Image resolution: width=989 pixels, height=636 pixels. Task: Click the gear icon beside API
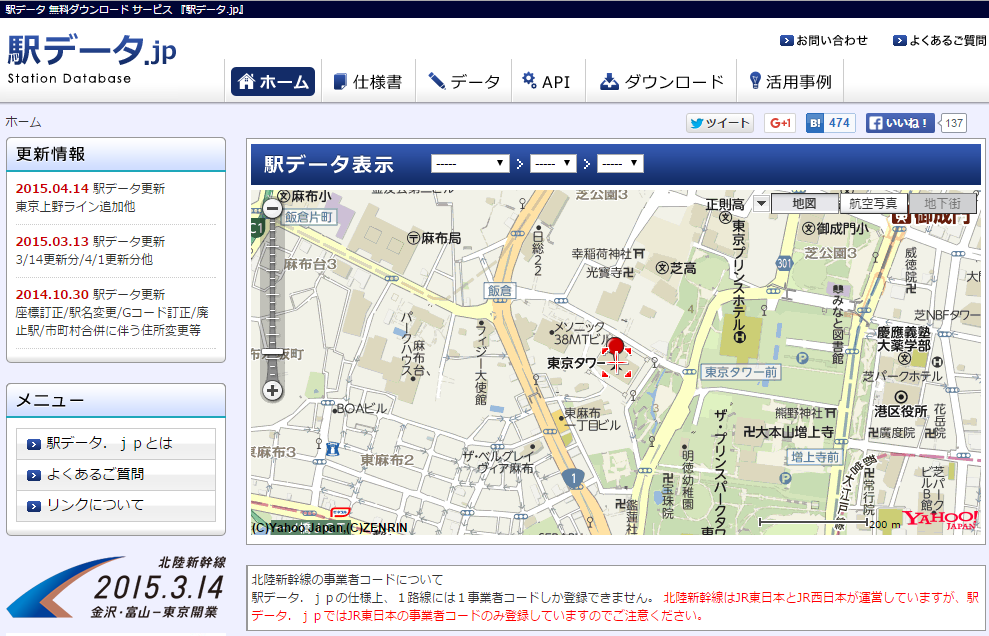pos(529,80)
